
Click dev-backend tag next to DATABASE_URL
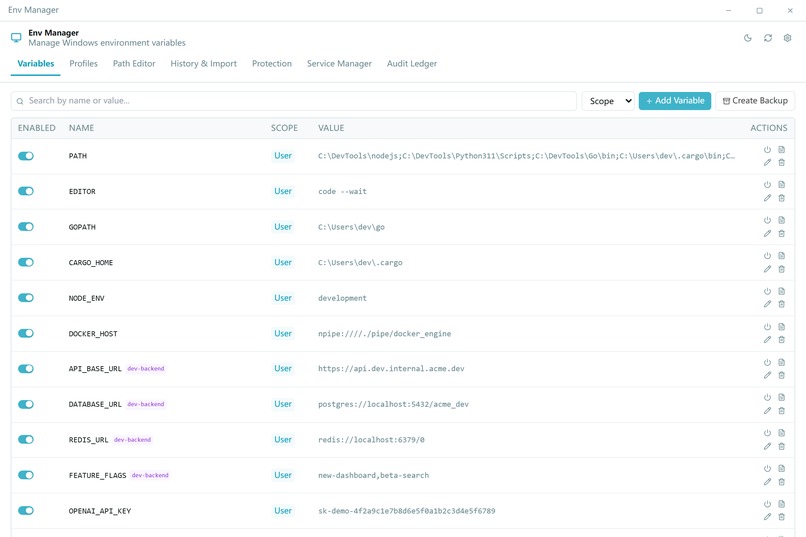tap(146, 404)
